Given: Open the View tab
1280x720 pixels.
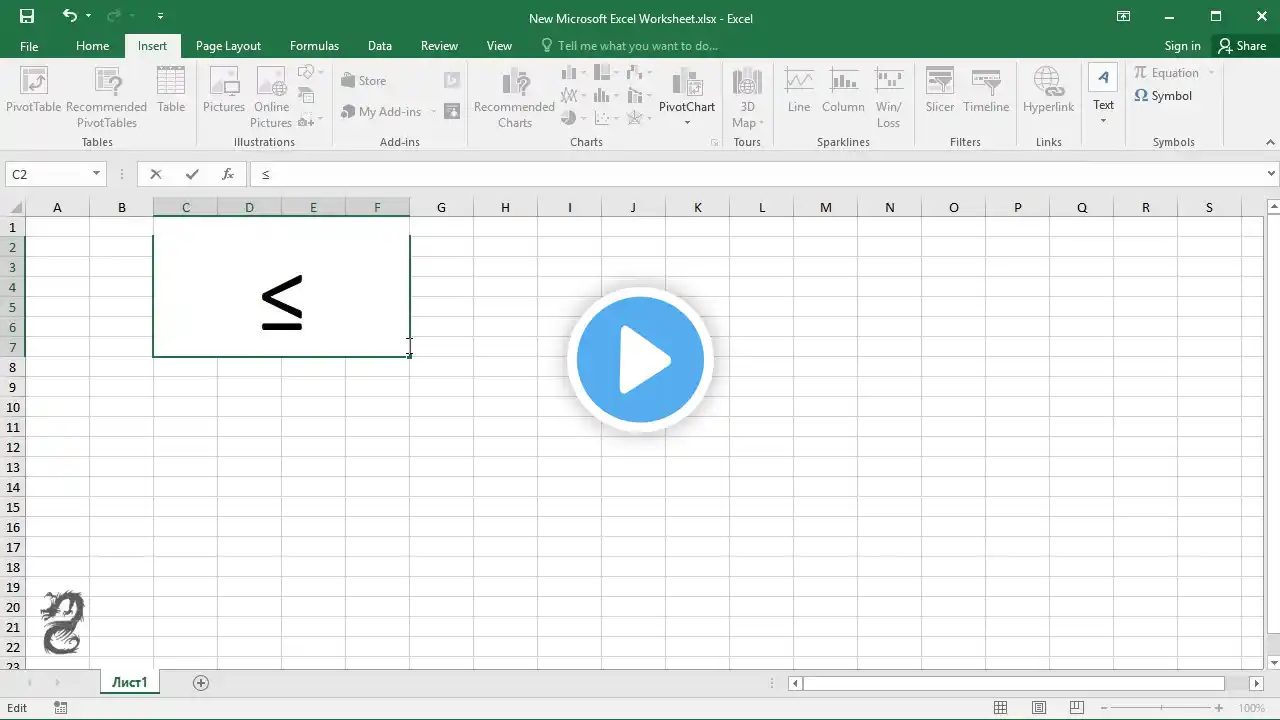Looking at the screenshot, I should pyautogui.click(x=499, y=46).
